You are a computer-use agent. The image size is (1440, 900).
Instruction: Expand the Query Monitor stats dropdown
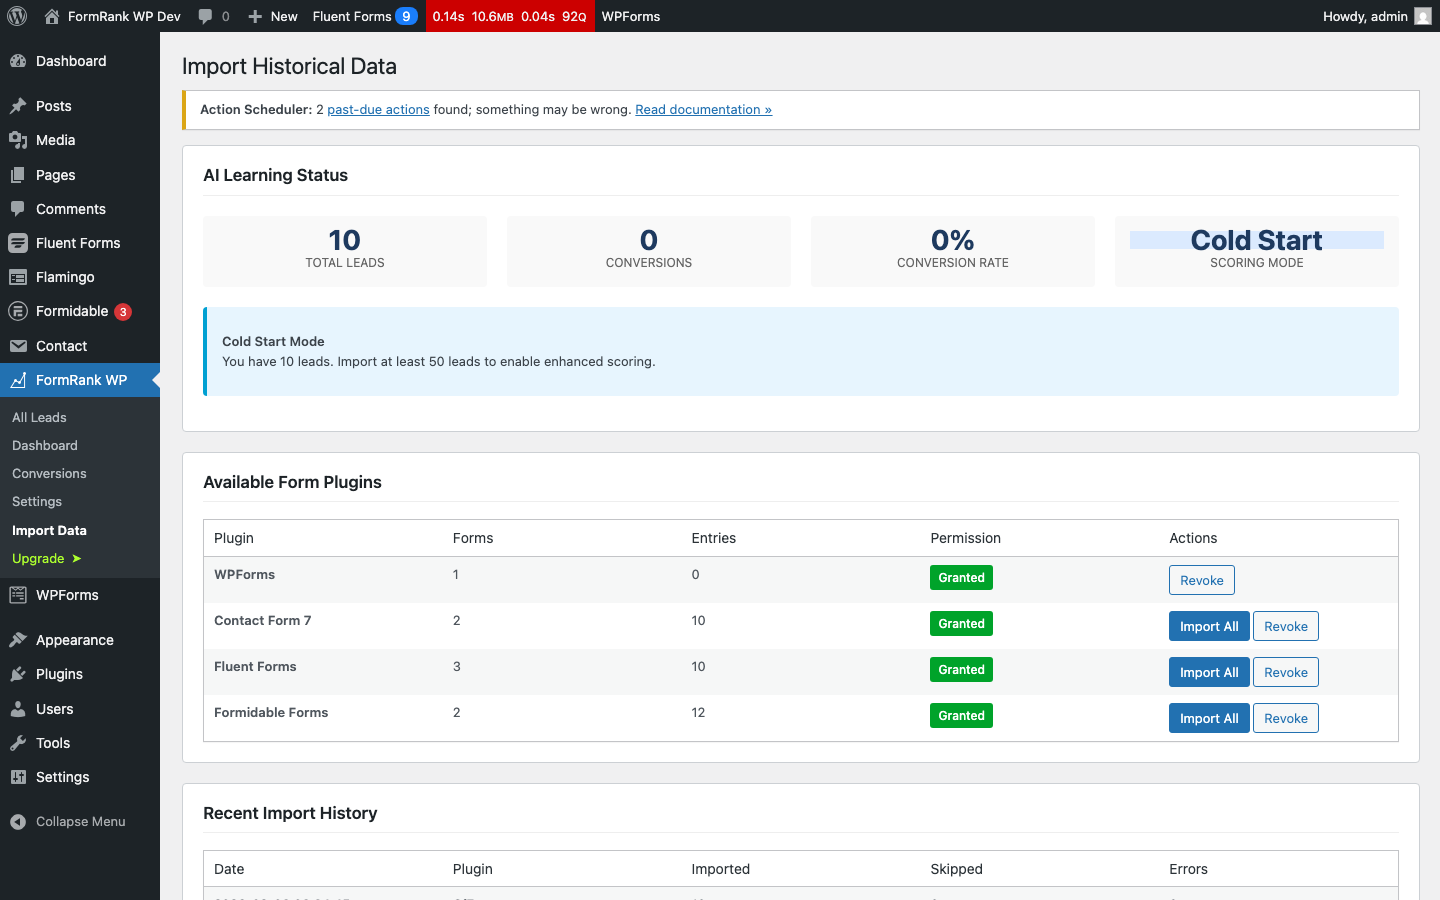click(x=510, y=16)
